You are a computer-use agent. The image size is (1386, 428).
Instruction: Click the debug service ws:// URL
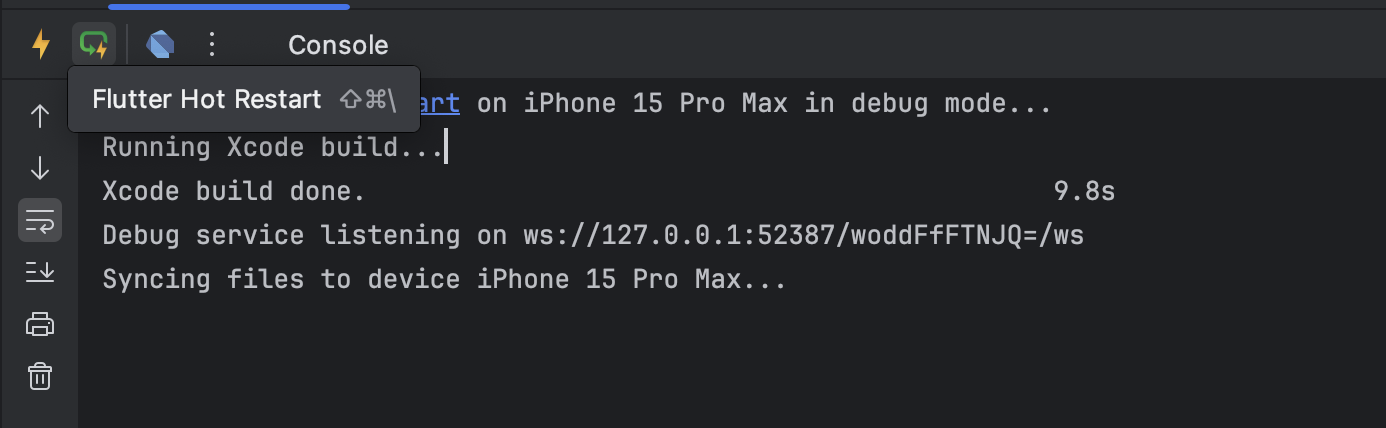[x=803, y=235]
